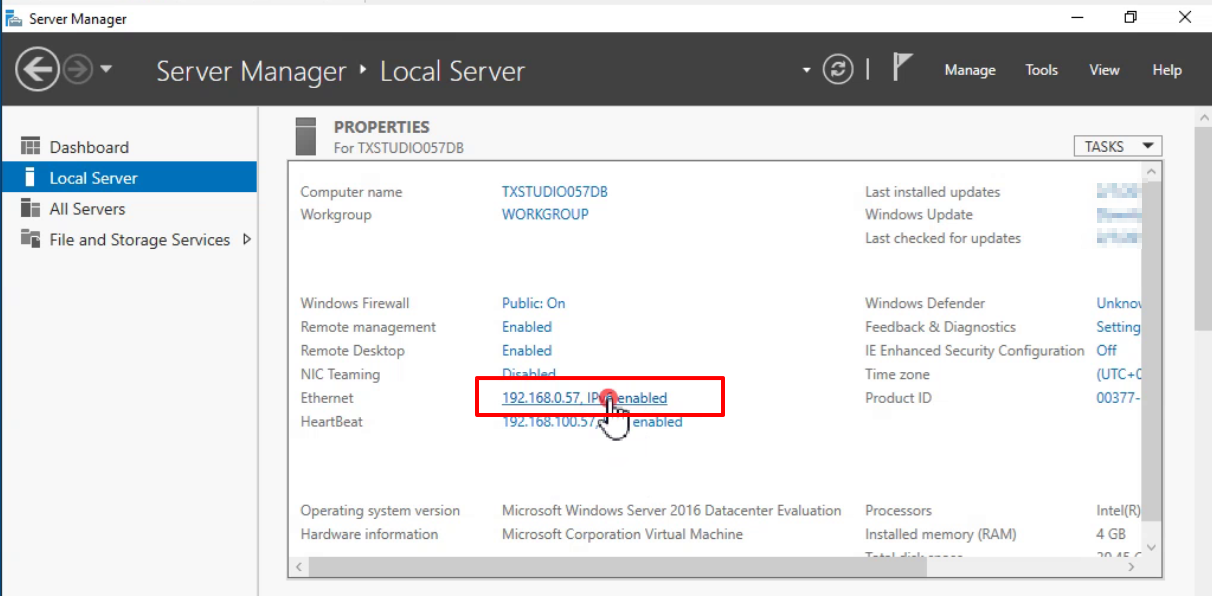1212x596 pixels.
Task: Click the Dashboard icon in the sidebar
Action: (x=30, y=147)
